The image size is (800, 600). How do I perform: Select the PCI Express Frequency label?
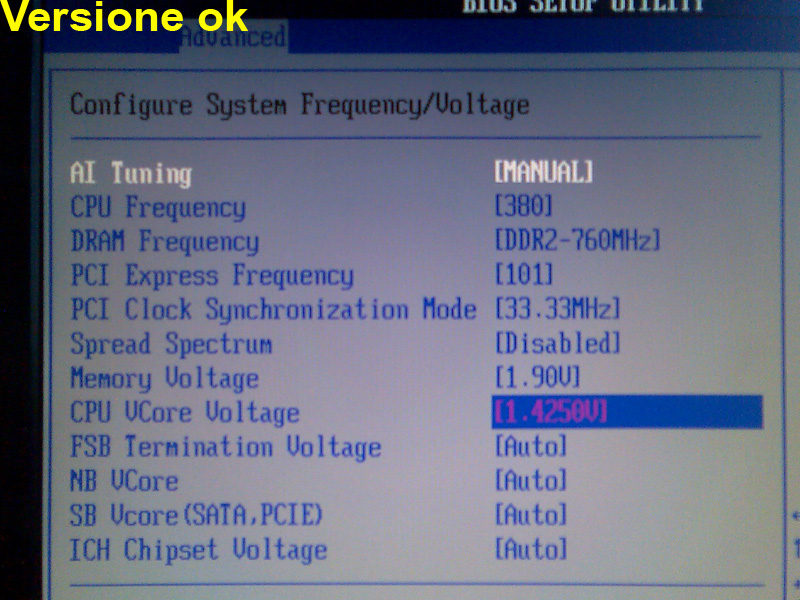[212, 276]
